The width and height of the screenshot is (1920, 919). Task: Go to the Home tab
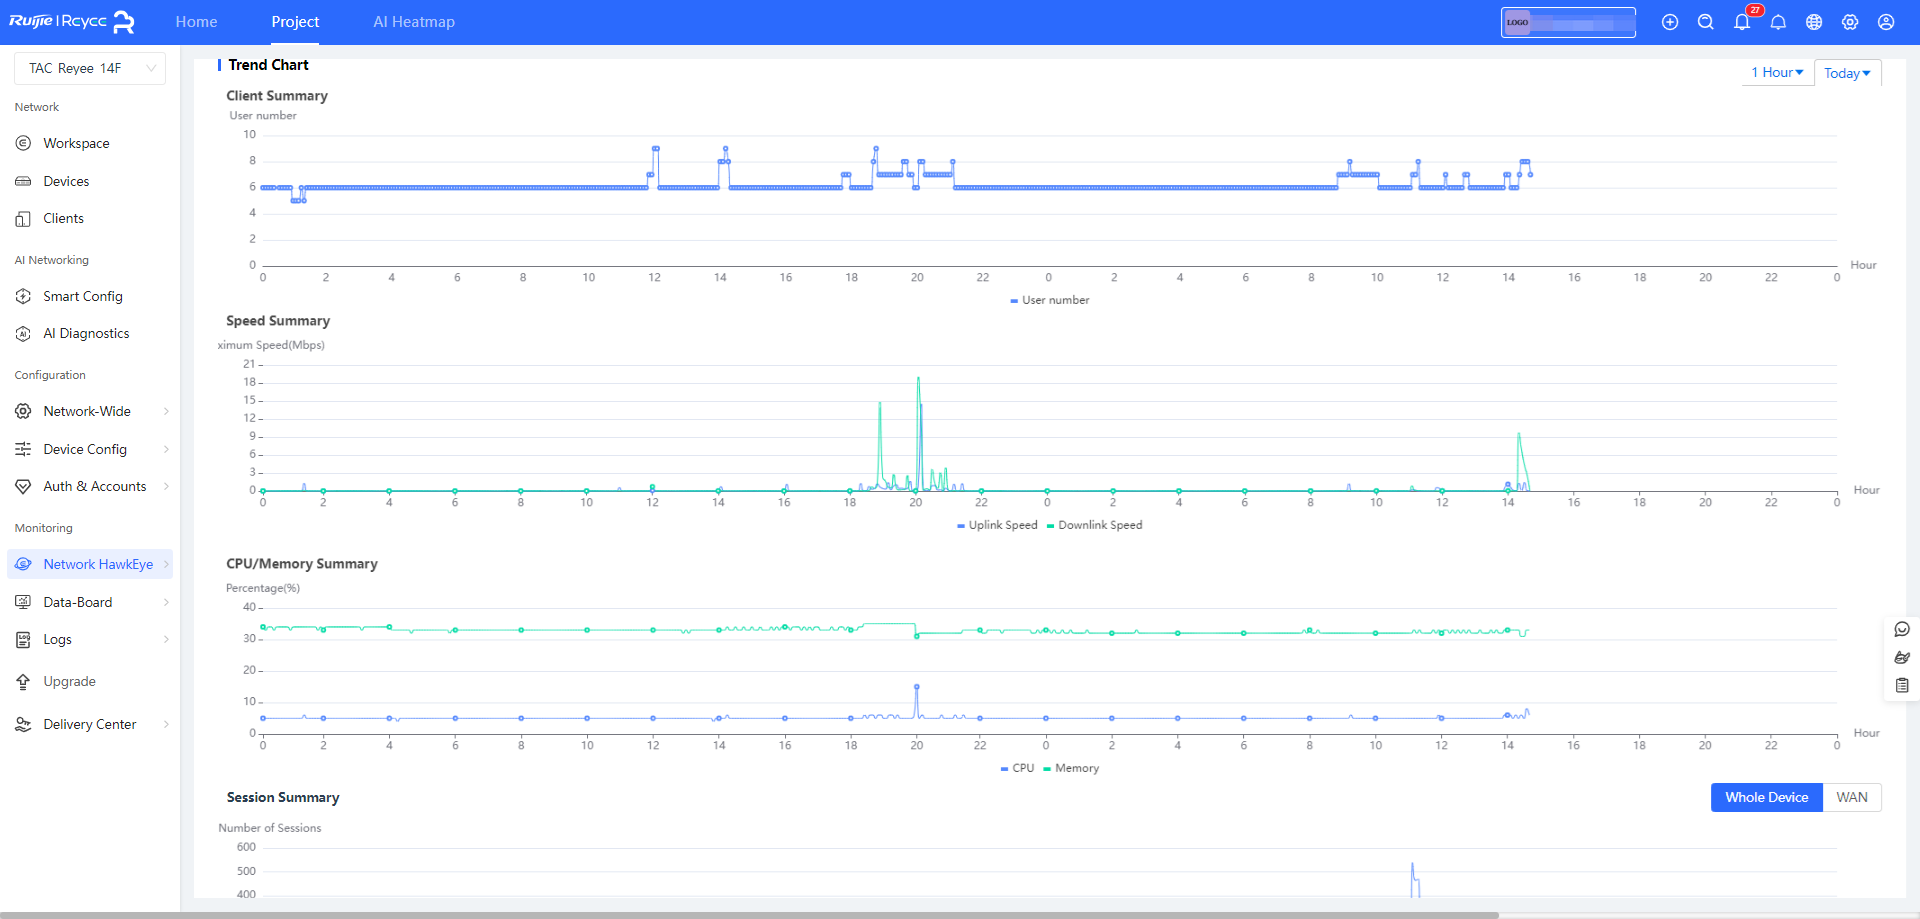pos(196,22)
